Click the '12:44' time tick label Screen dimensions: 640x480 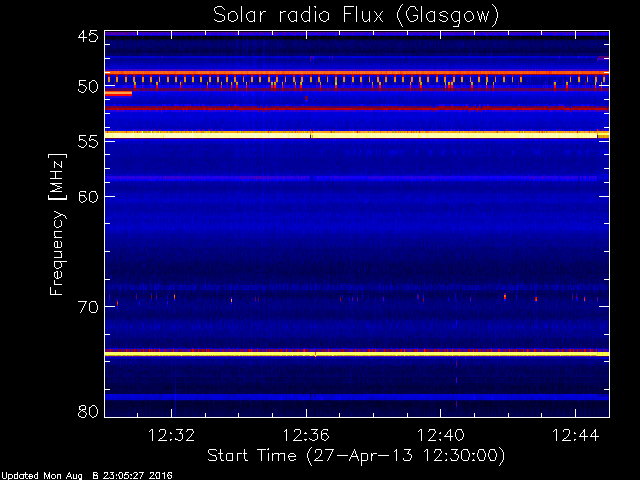[576, 435]
